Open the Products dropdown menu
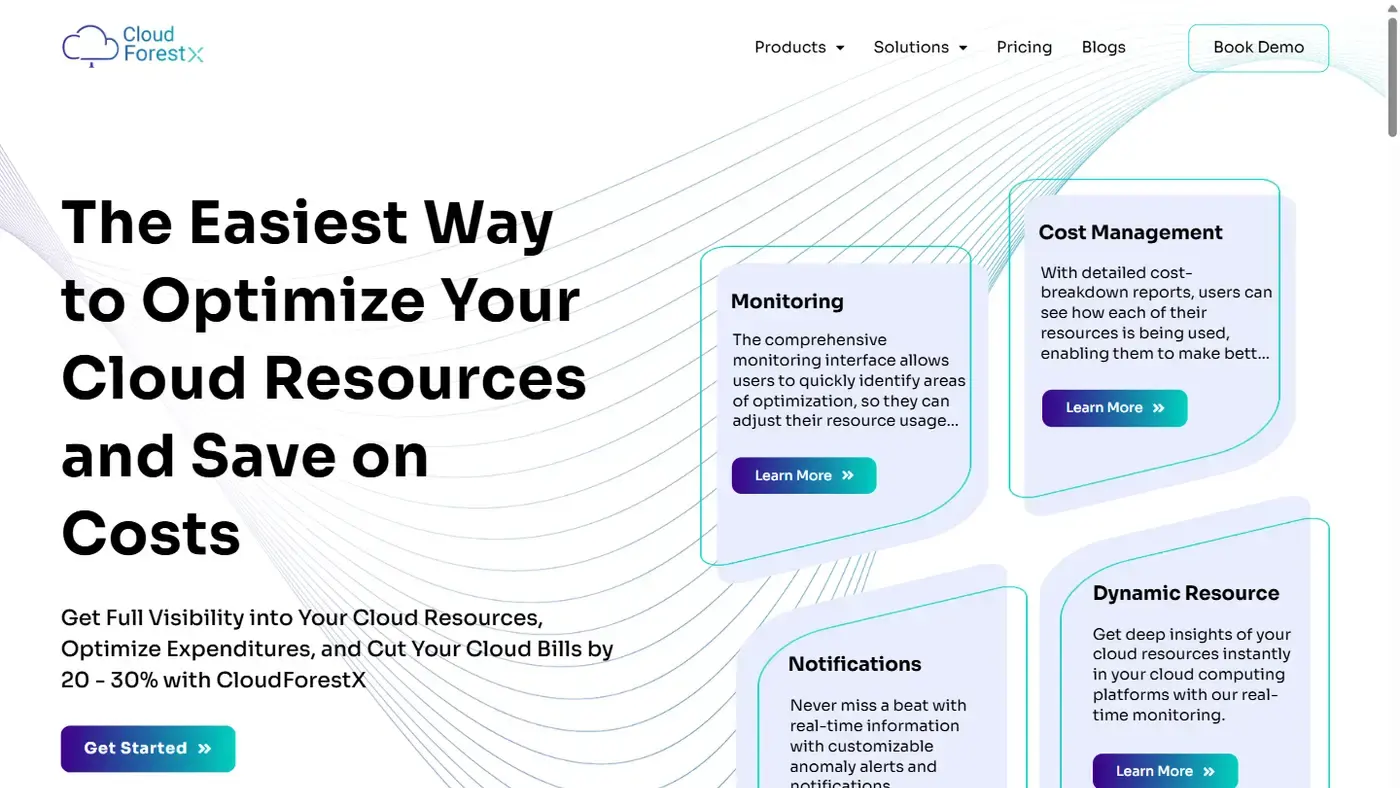Viewport: 1400px width, 788px height. (799, 47)
